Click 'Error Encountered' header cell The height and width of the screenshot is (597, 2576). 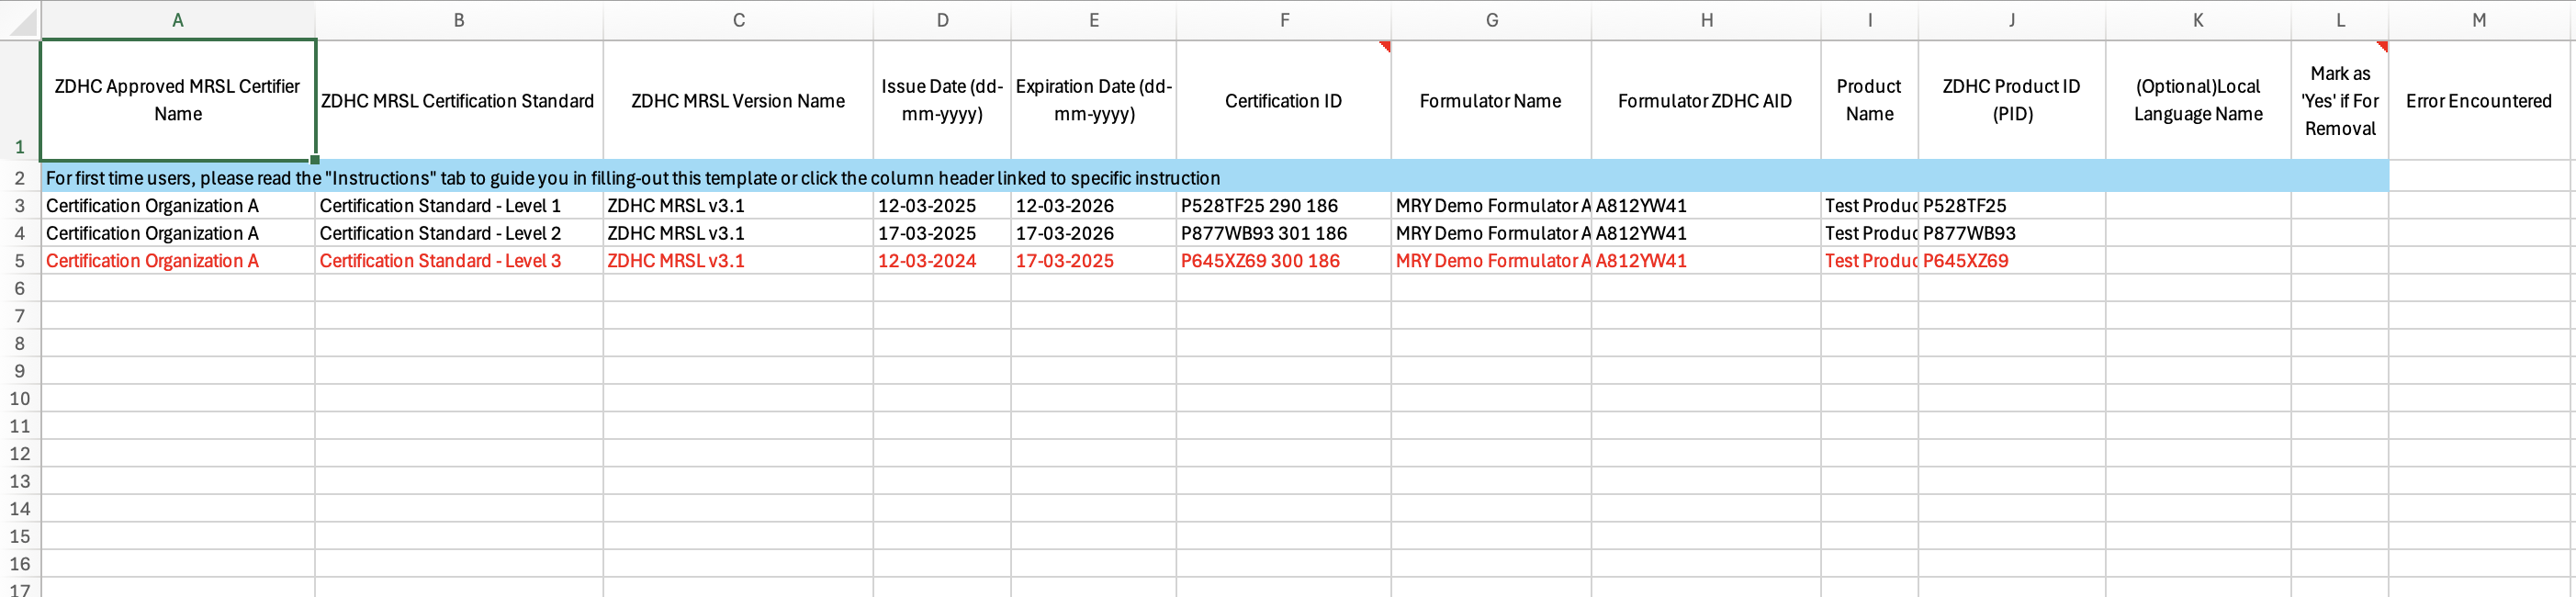click(x=2479, y=100)
